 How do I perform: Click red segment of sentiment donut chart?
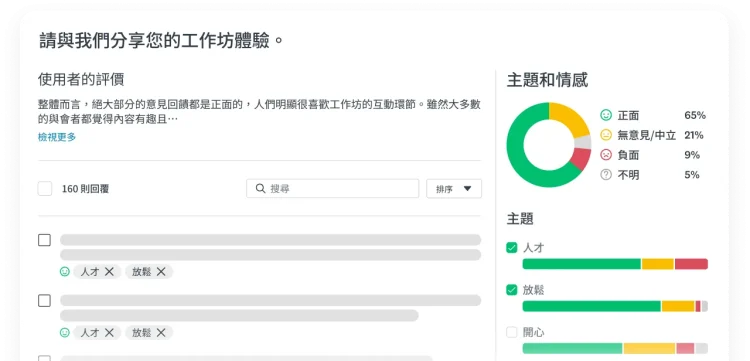click(x=580, y=158)
